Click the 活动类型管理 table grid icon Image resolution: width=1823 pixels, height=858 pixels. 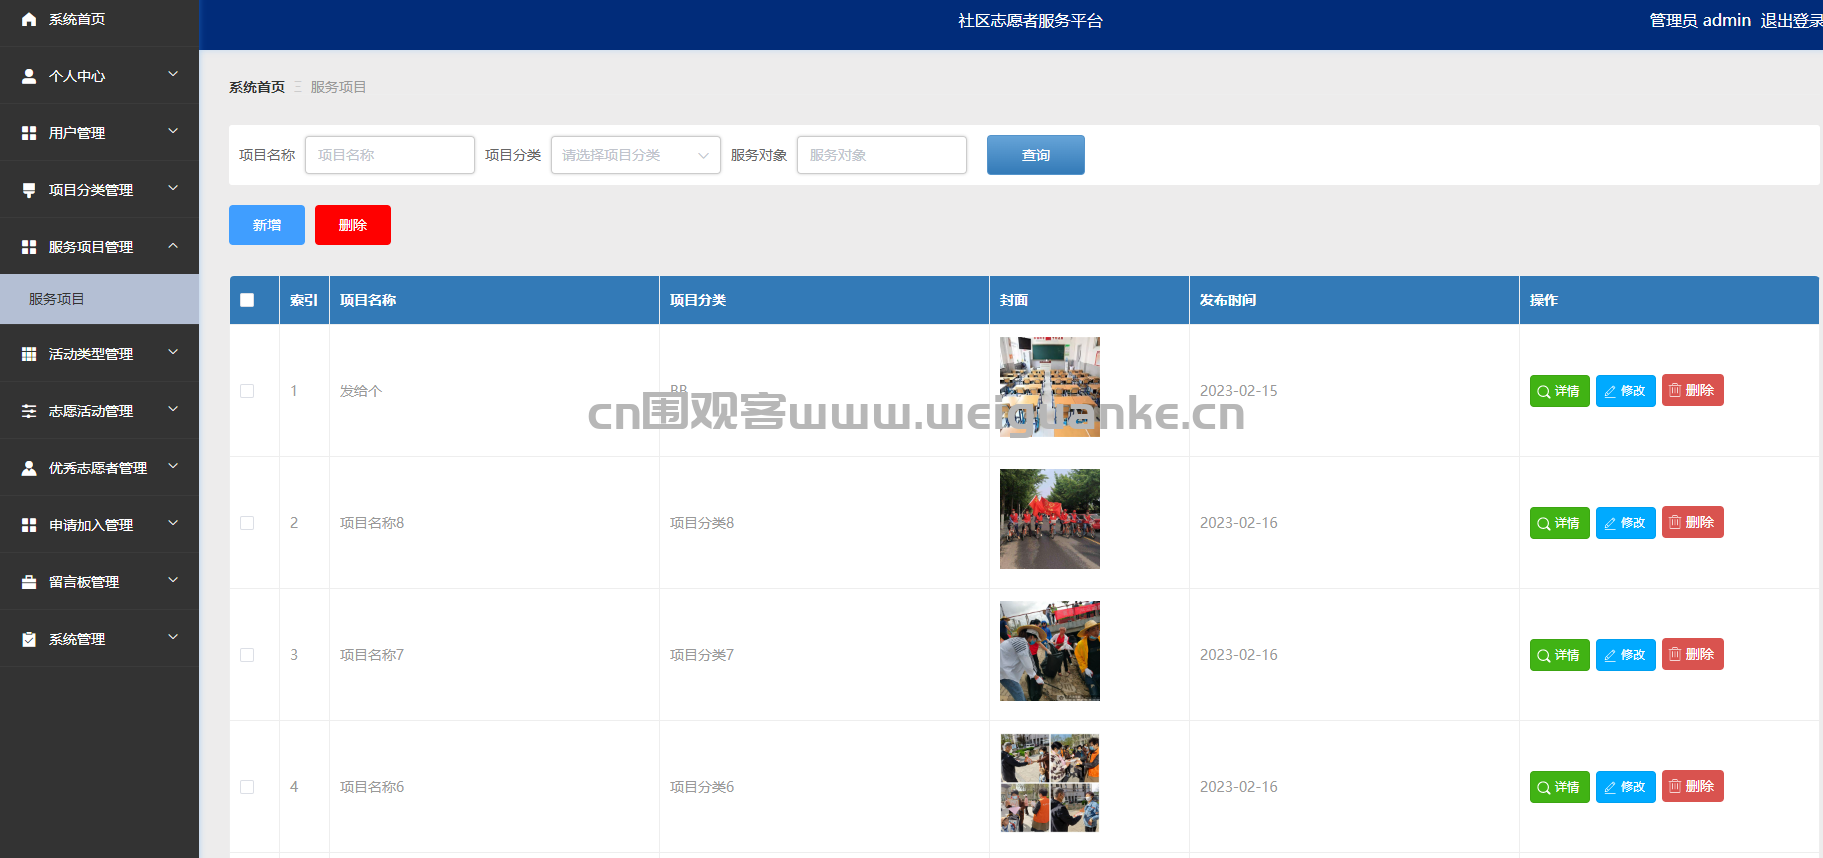click(x=29, y=354)
